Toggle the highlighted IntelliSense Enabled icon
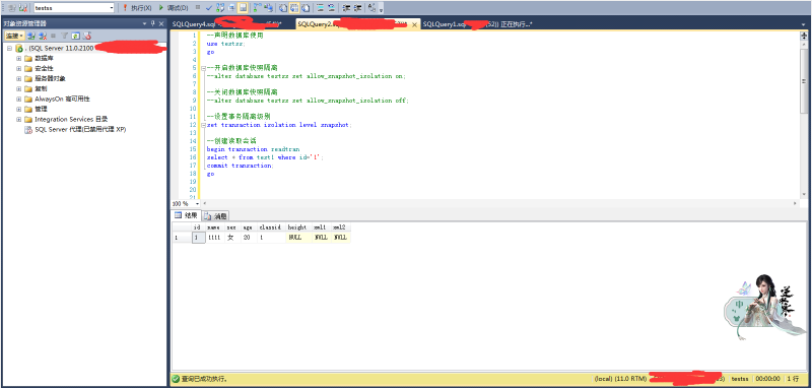 coord(243,8)
